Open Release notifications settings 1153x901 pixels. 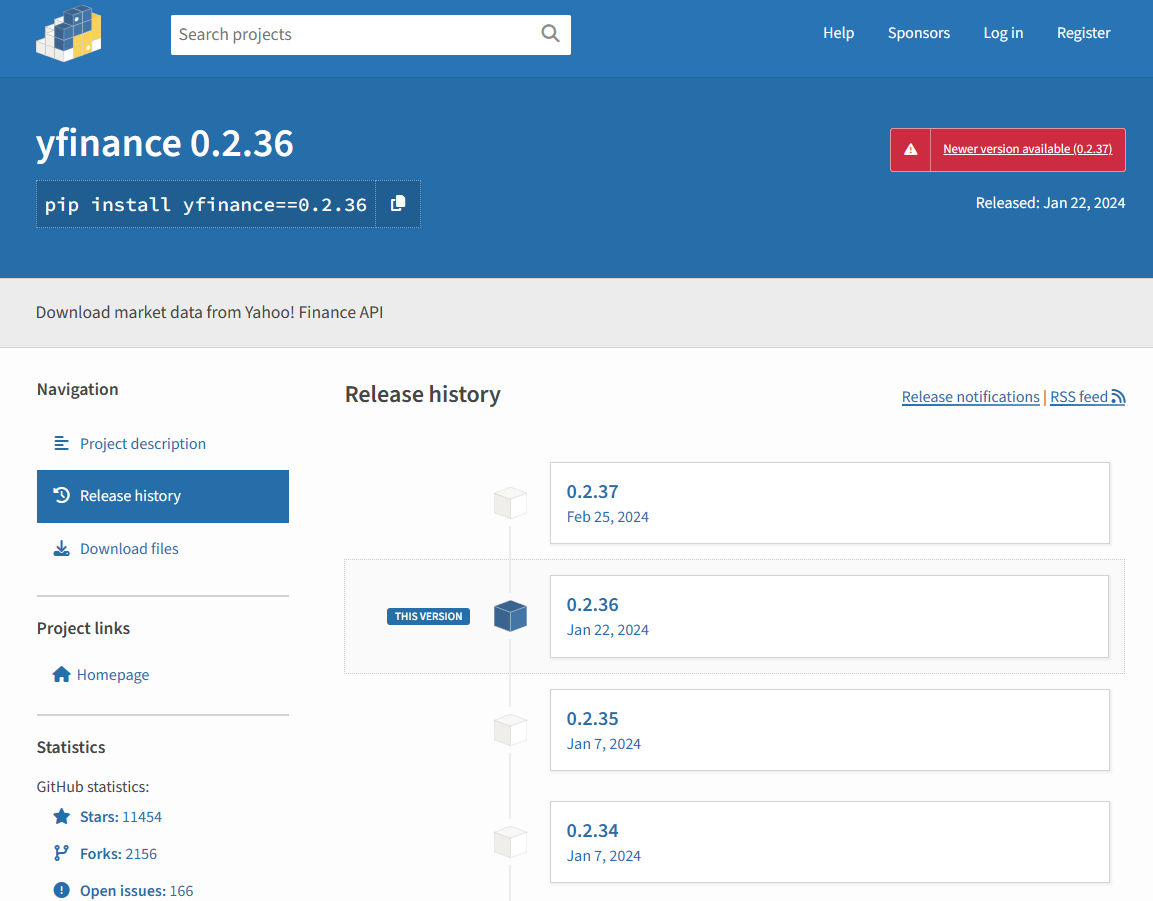point(970,396)
